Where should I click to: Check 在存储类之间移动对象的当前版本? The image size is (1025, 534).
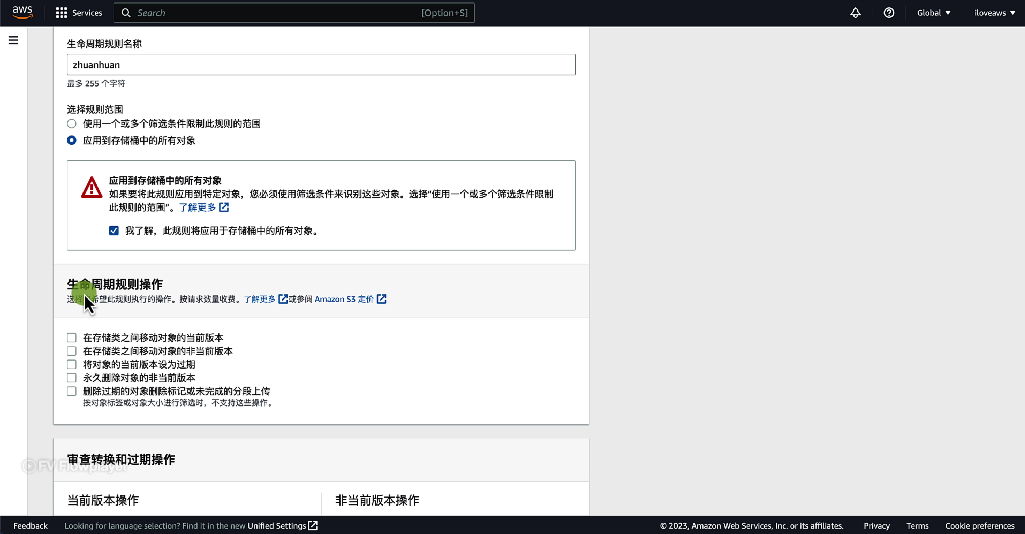pyautogui.click(x=72, y=338)
